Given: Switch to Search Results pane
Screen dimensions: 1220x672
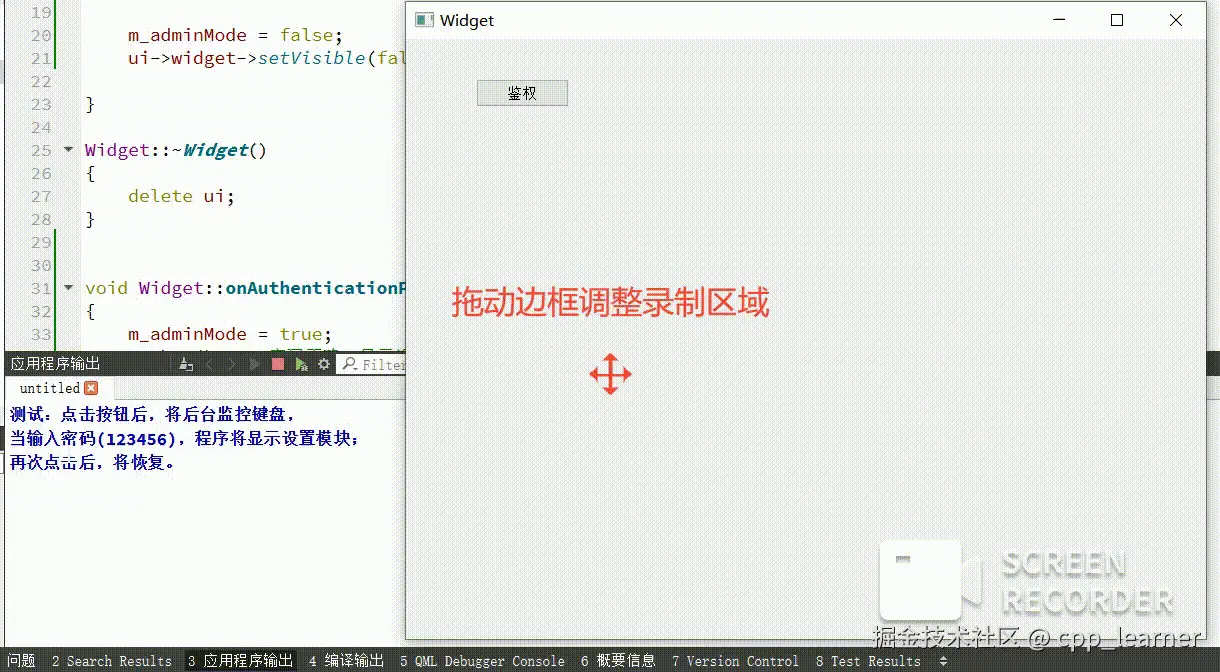Looking at the screenshot, I should click(x=111, y=661).
